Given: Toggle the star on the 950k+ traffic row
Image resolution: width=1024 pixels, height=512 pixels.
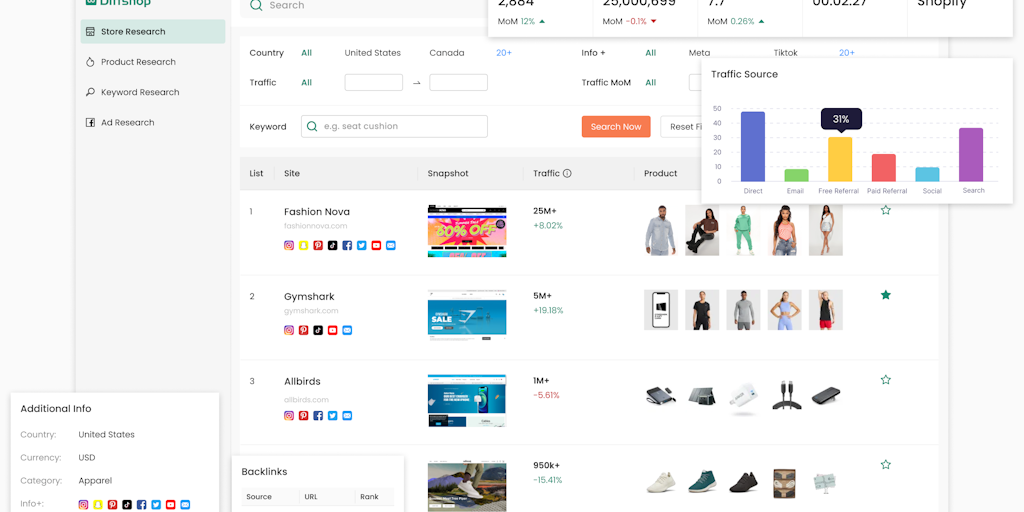Looking at the screenshot, I should pyautogui.click(x=886, y=464).
